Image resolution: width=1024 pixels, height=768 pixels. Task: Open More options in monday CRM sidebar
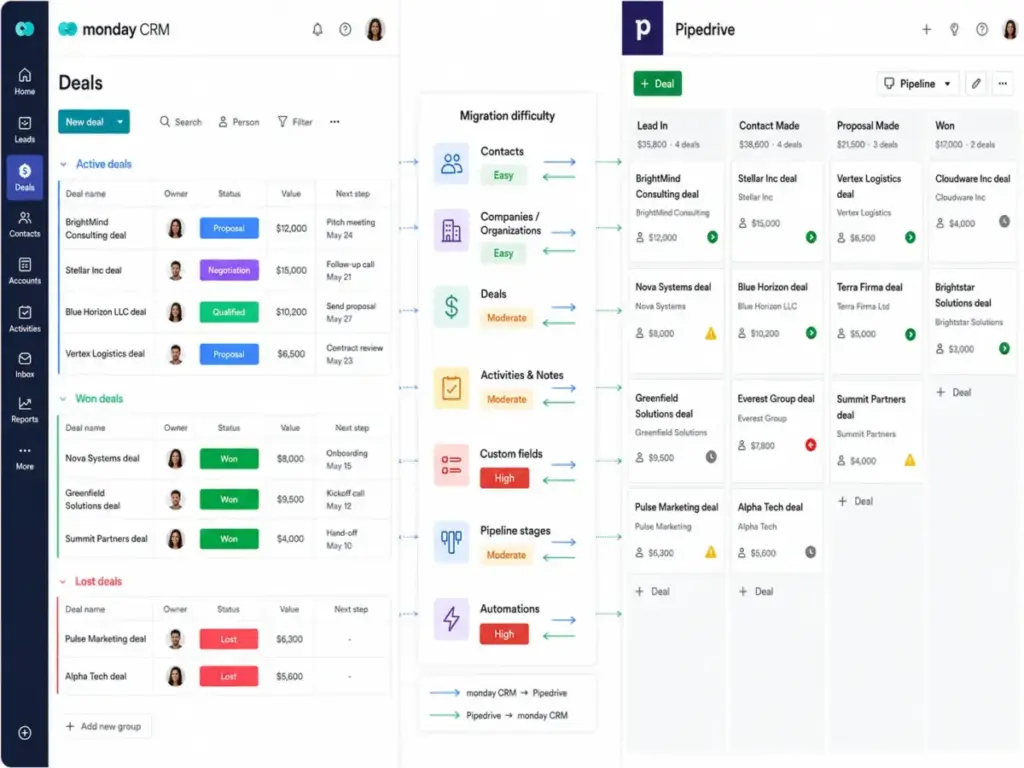[x=24, y=458]
